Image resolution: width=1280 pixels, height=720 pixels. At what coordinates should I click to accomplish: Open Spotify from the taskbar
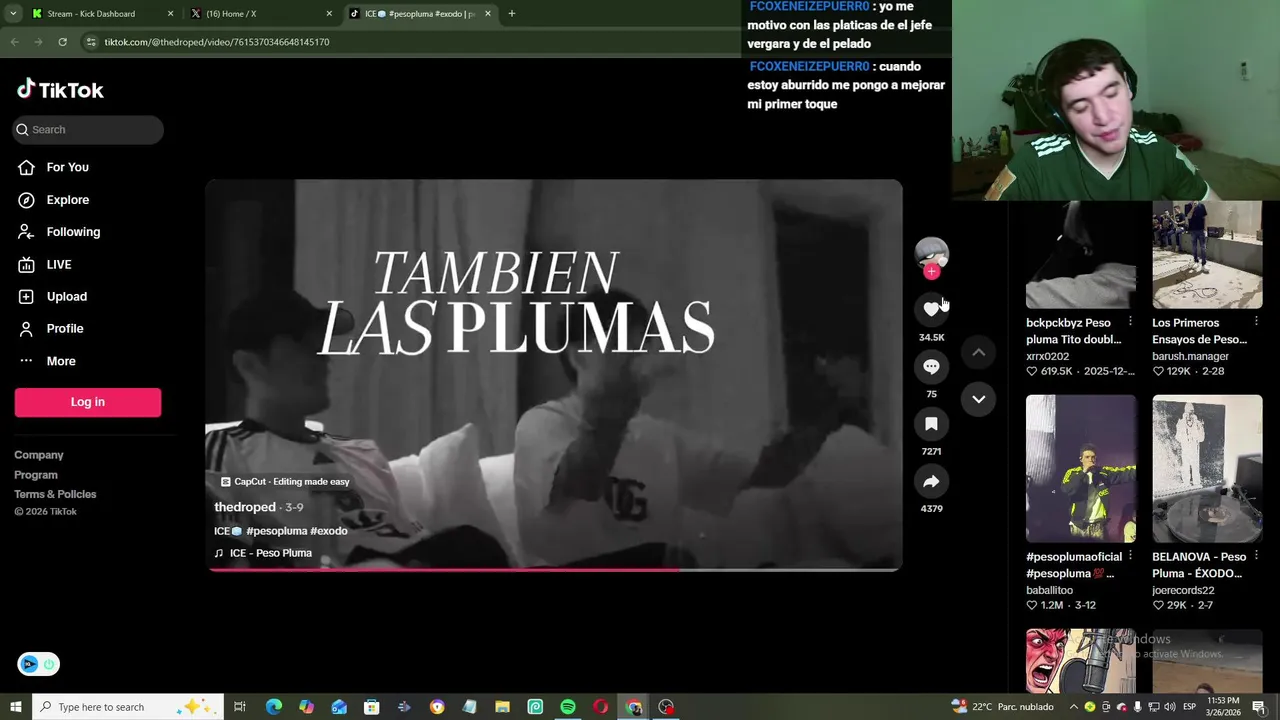pos(568,707)
